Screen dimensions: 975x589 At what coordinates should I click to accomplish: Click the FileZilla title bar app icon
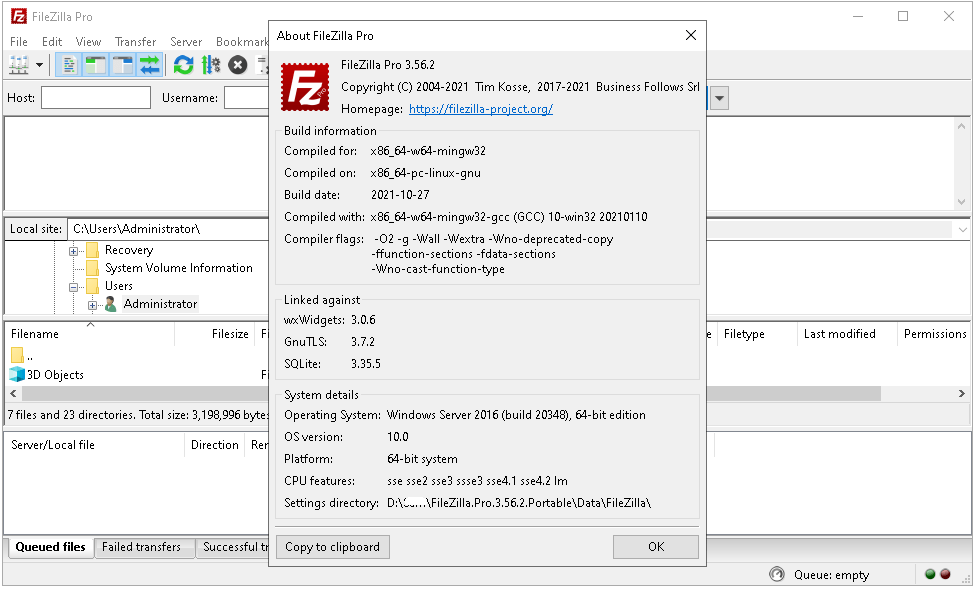[19, 16]
